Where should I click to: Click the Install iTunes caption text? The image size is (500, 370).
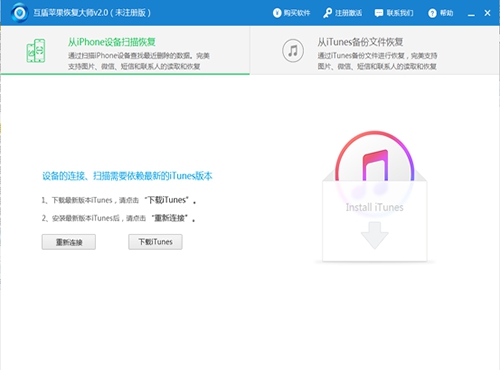[x=375, y=207]
